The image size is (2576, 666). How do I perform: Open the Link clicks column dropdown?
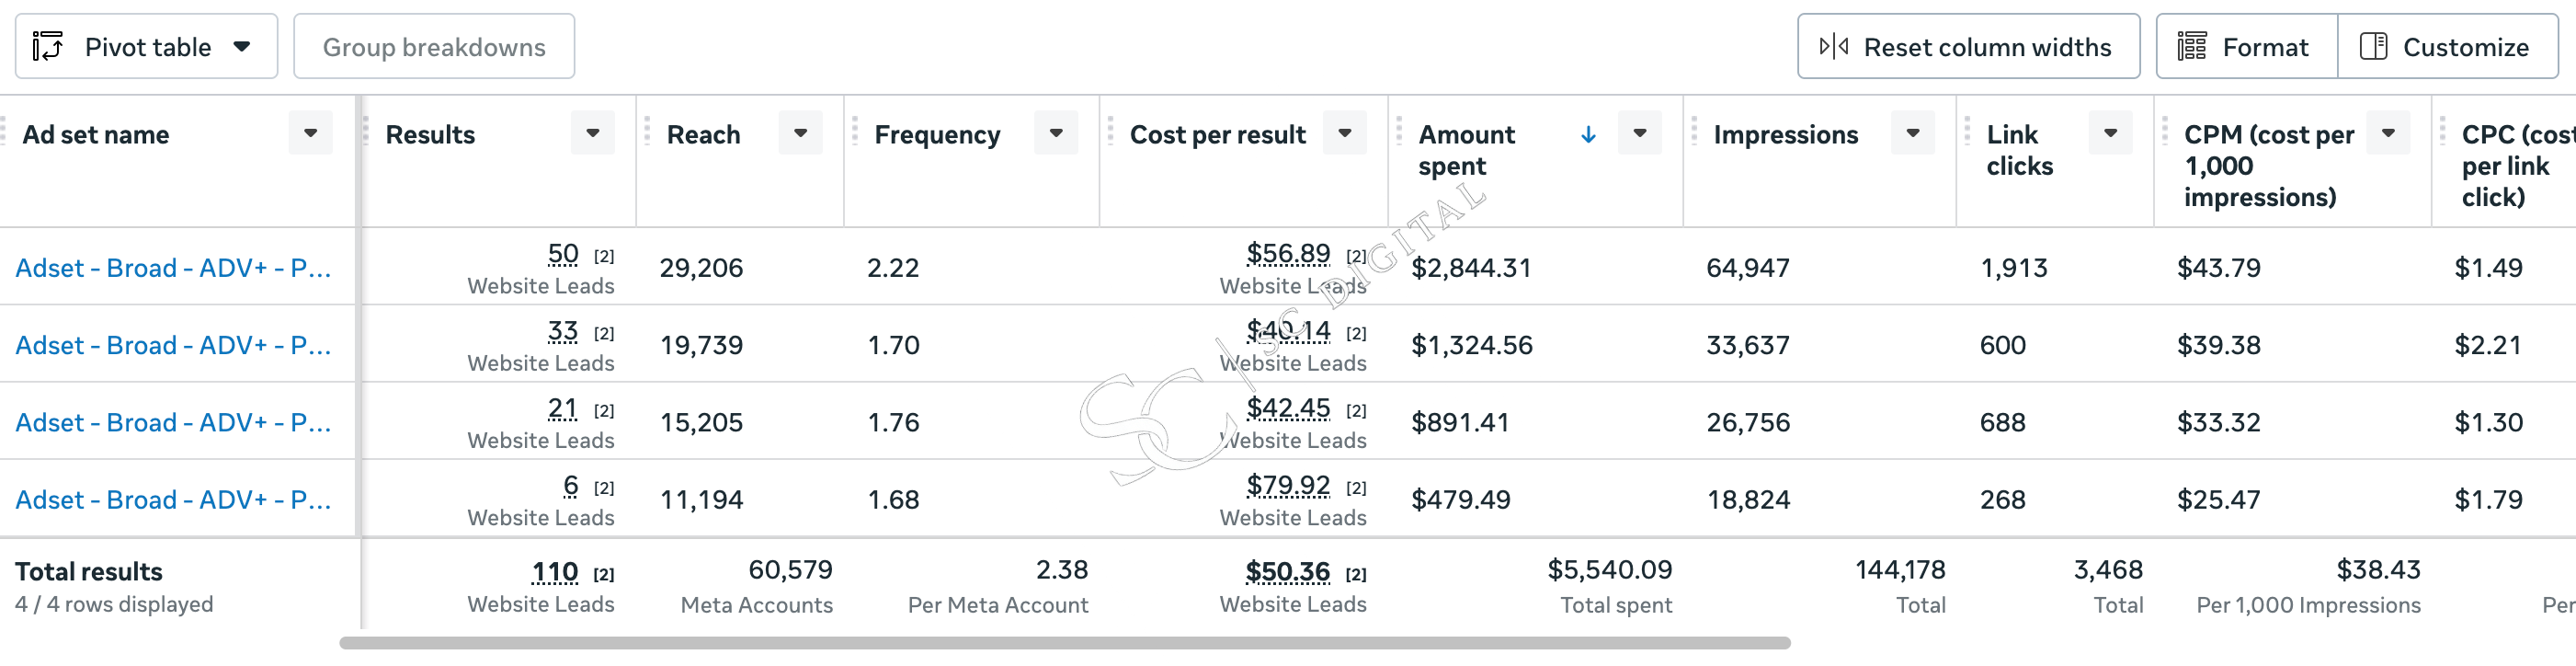(2111, 133)
